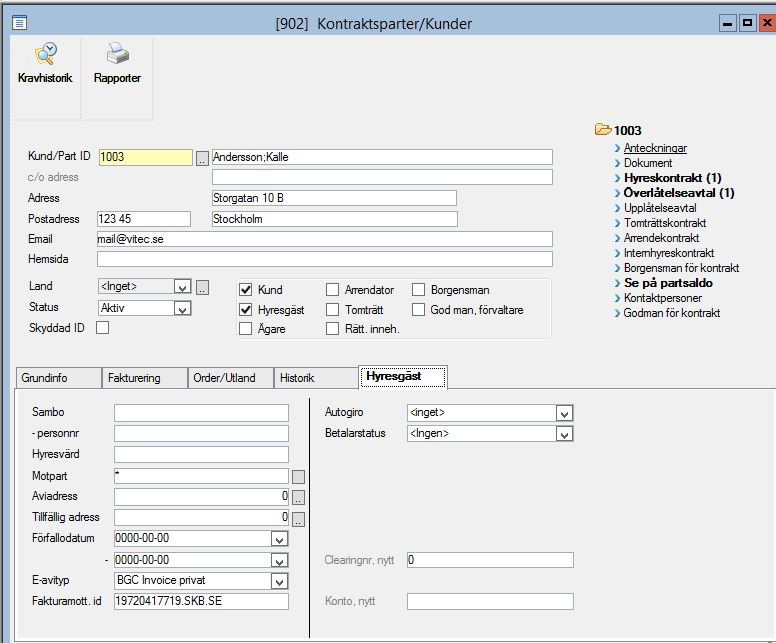The image size is (776, 643).
Task: Toggle the Kund checkbox
Action: tap(245, 290)
